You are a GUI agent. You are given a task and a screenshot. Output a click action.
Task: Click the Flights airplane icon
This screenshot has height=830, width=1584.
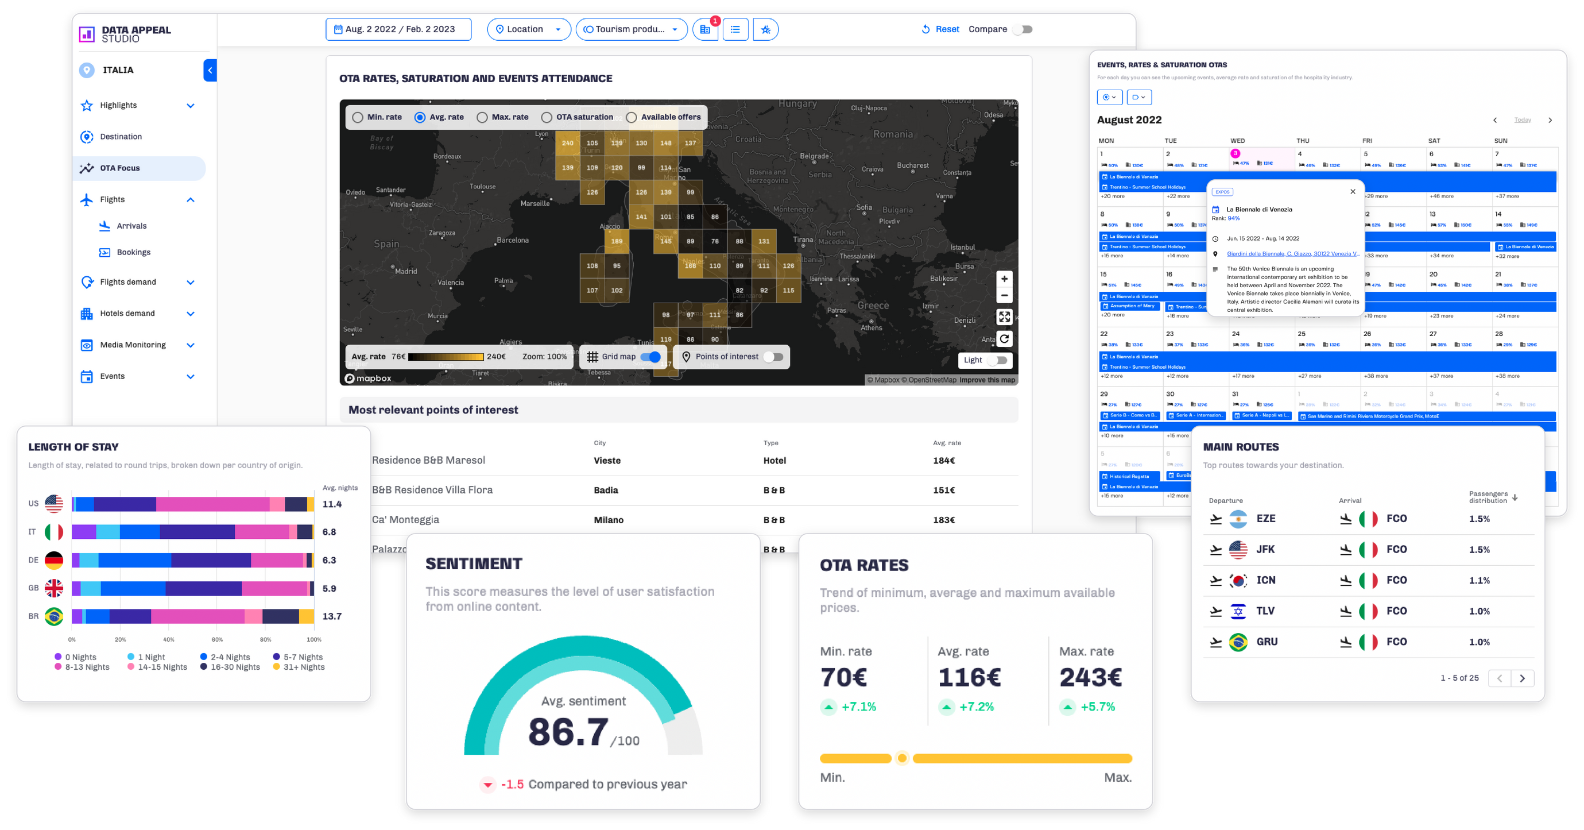tap(87, 200)
